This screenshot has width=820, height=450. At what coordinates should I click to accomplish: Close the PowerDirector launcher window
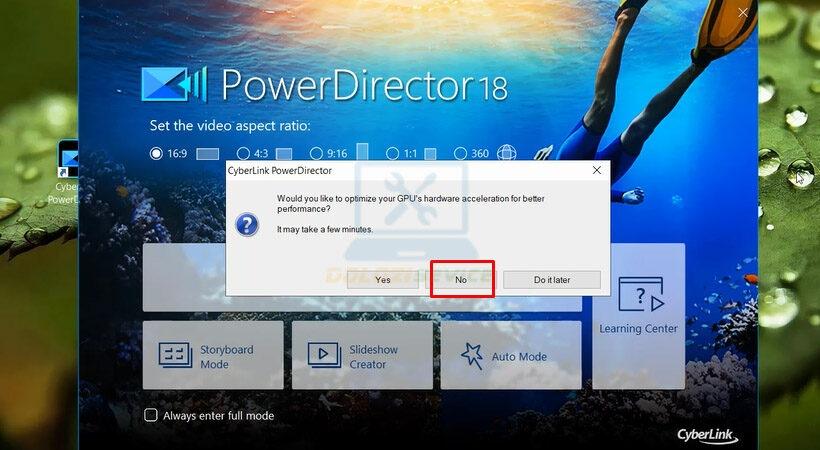click(x=743, y=13)
